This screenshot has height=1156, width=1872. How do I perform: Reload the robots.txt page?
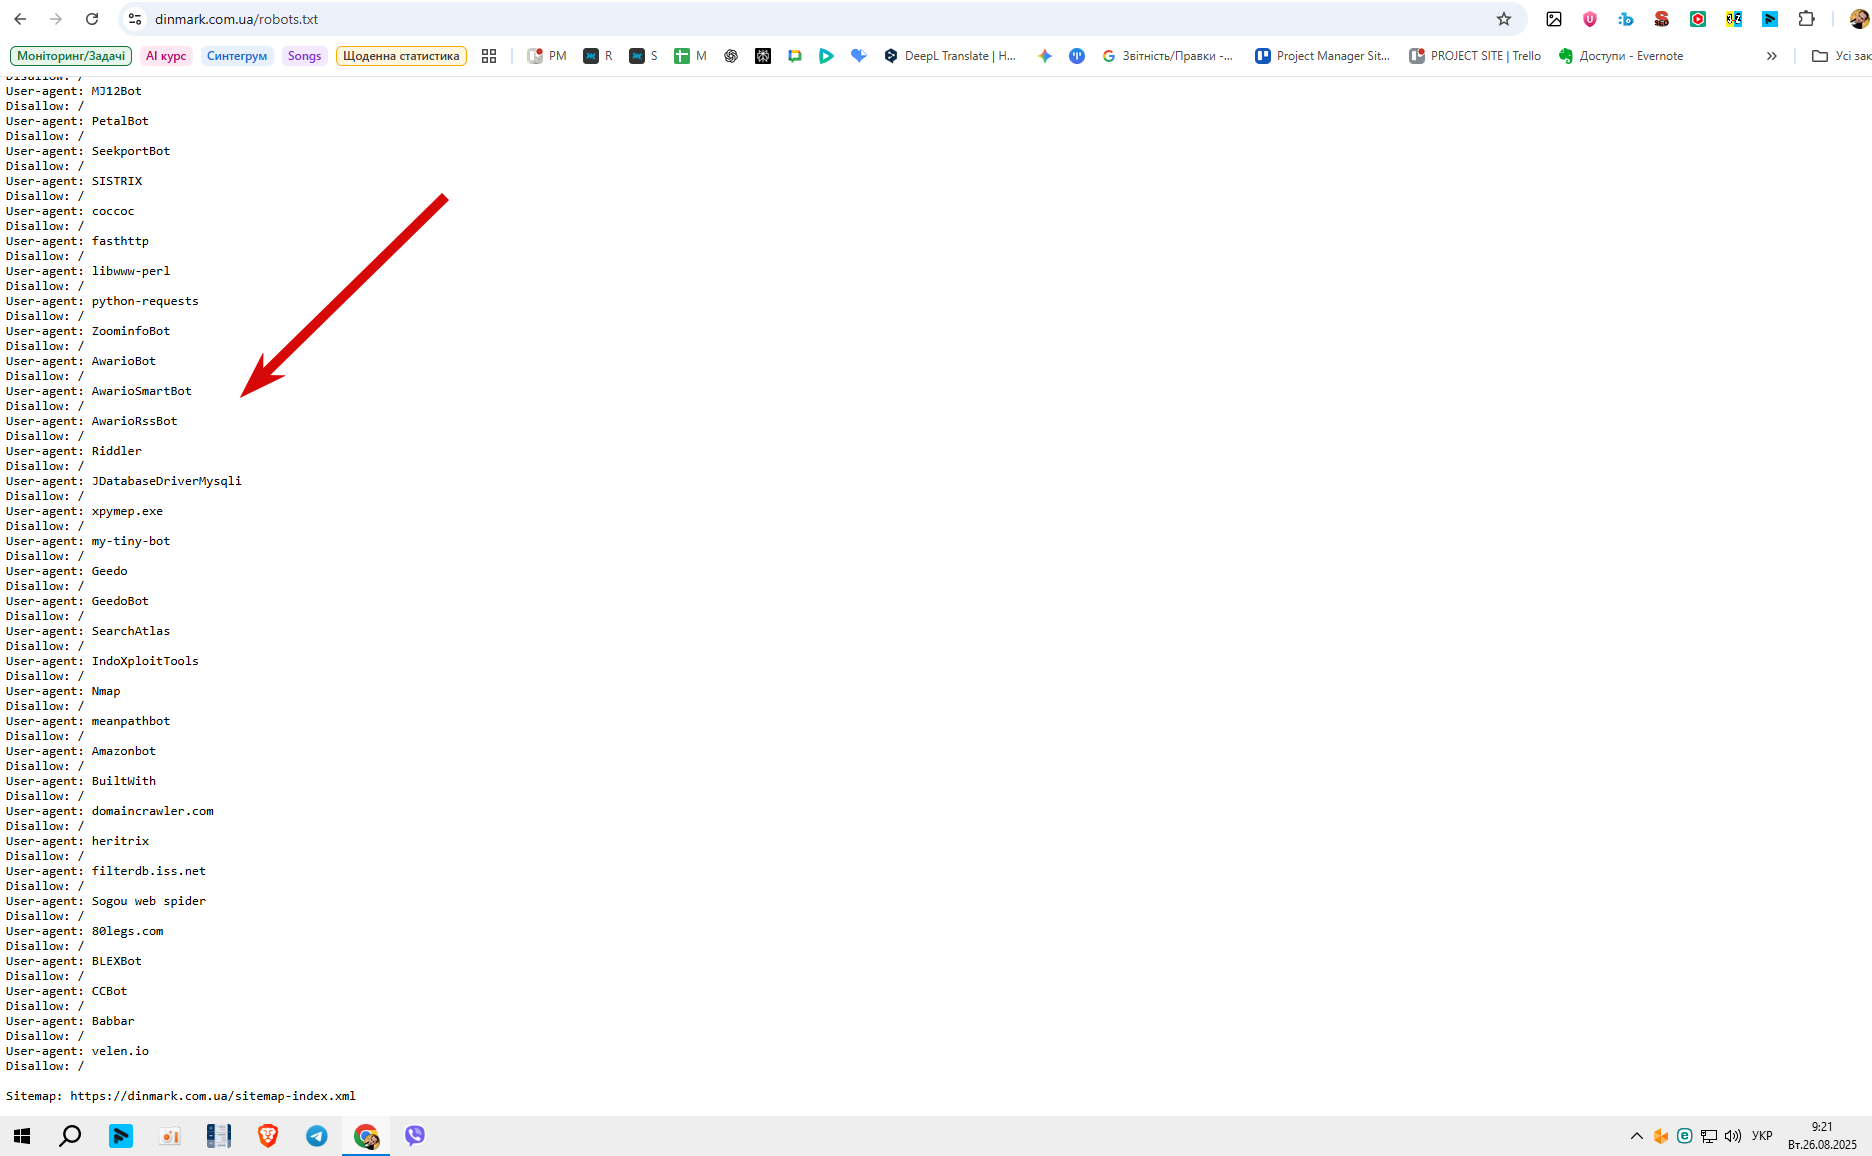pyautogui.click(x=92, y=19)
